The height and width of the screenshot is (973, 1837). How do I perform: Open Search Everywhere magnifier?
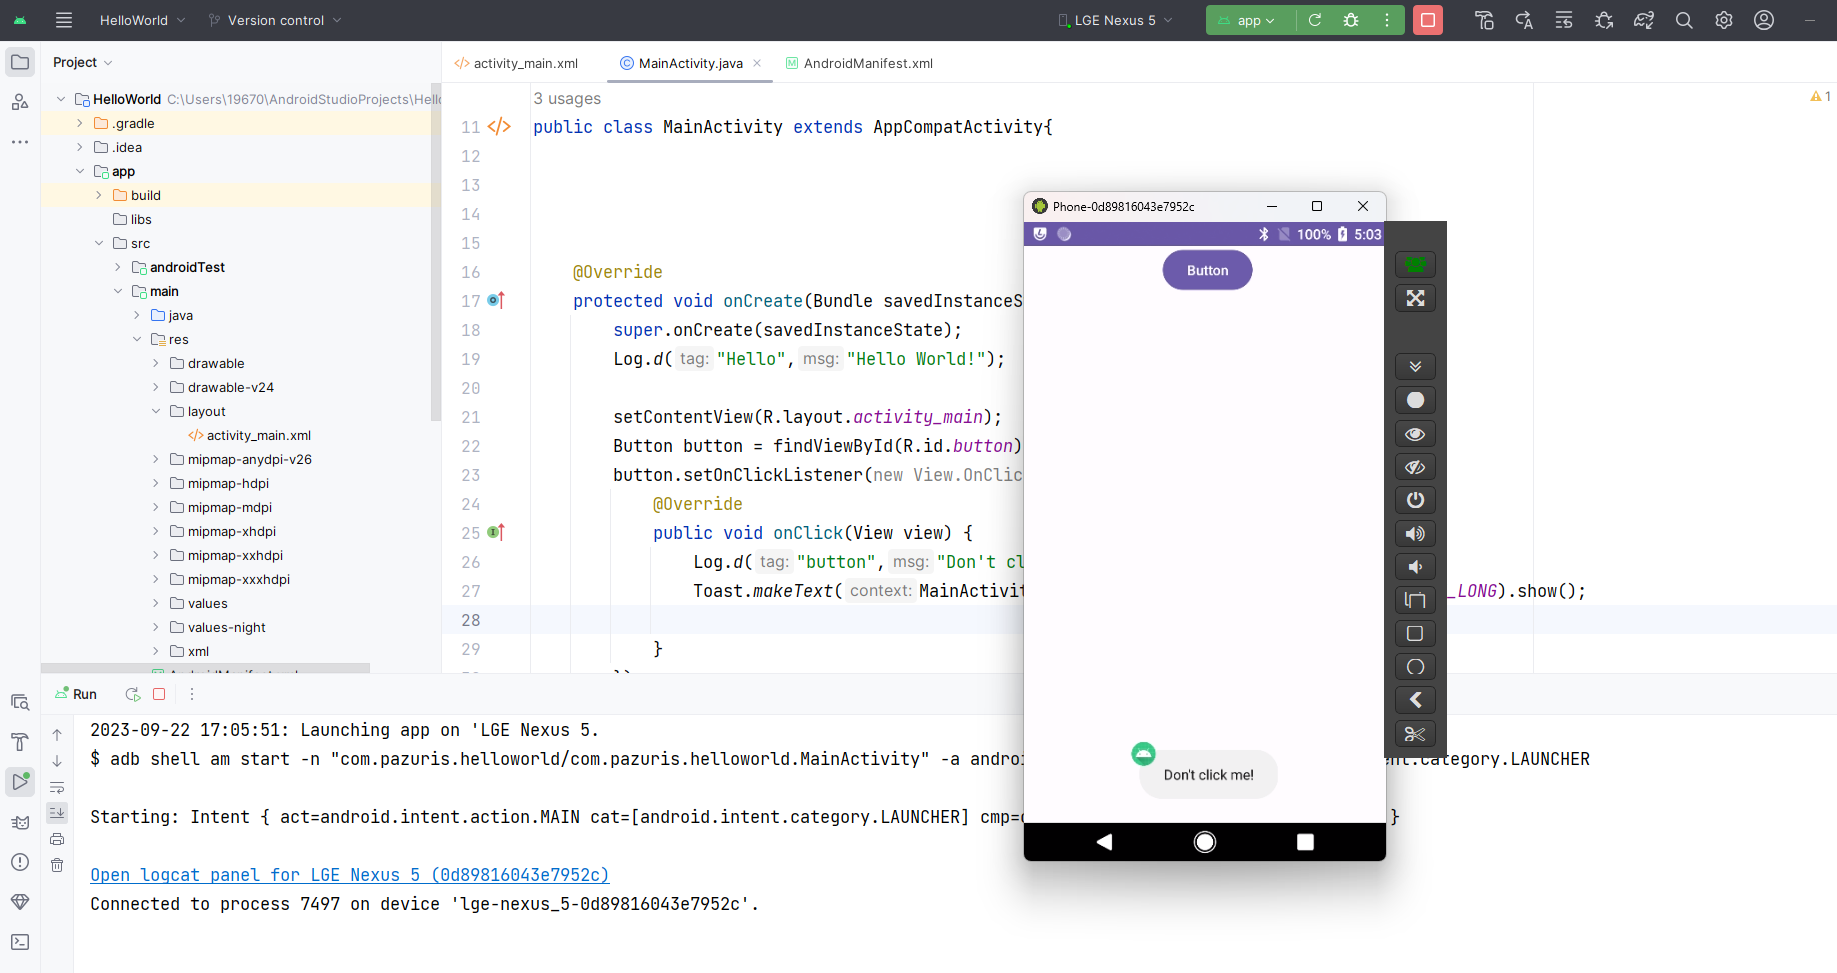click(1684, 20)
